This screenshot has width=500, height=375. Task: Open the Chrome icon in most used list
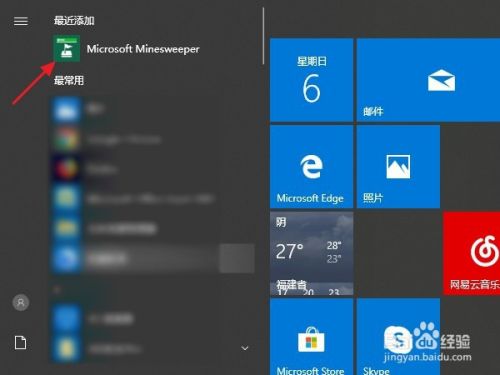(66, 138)
